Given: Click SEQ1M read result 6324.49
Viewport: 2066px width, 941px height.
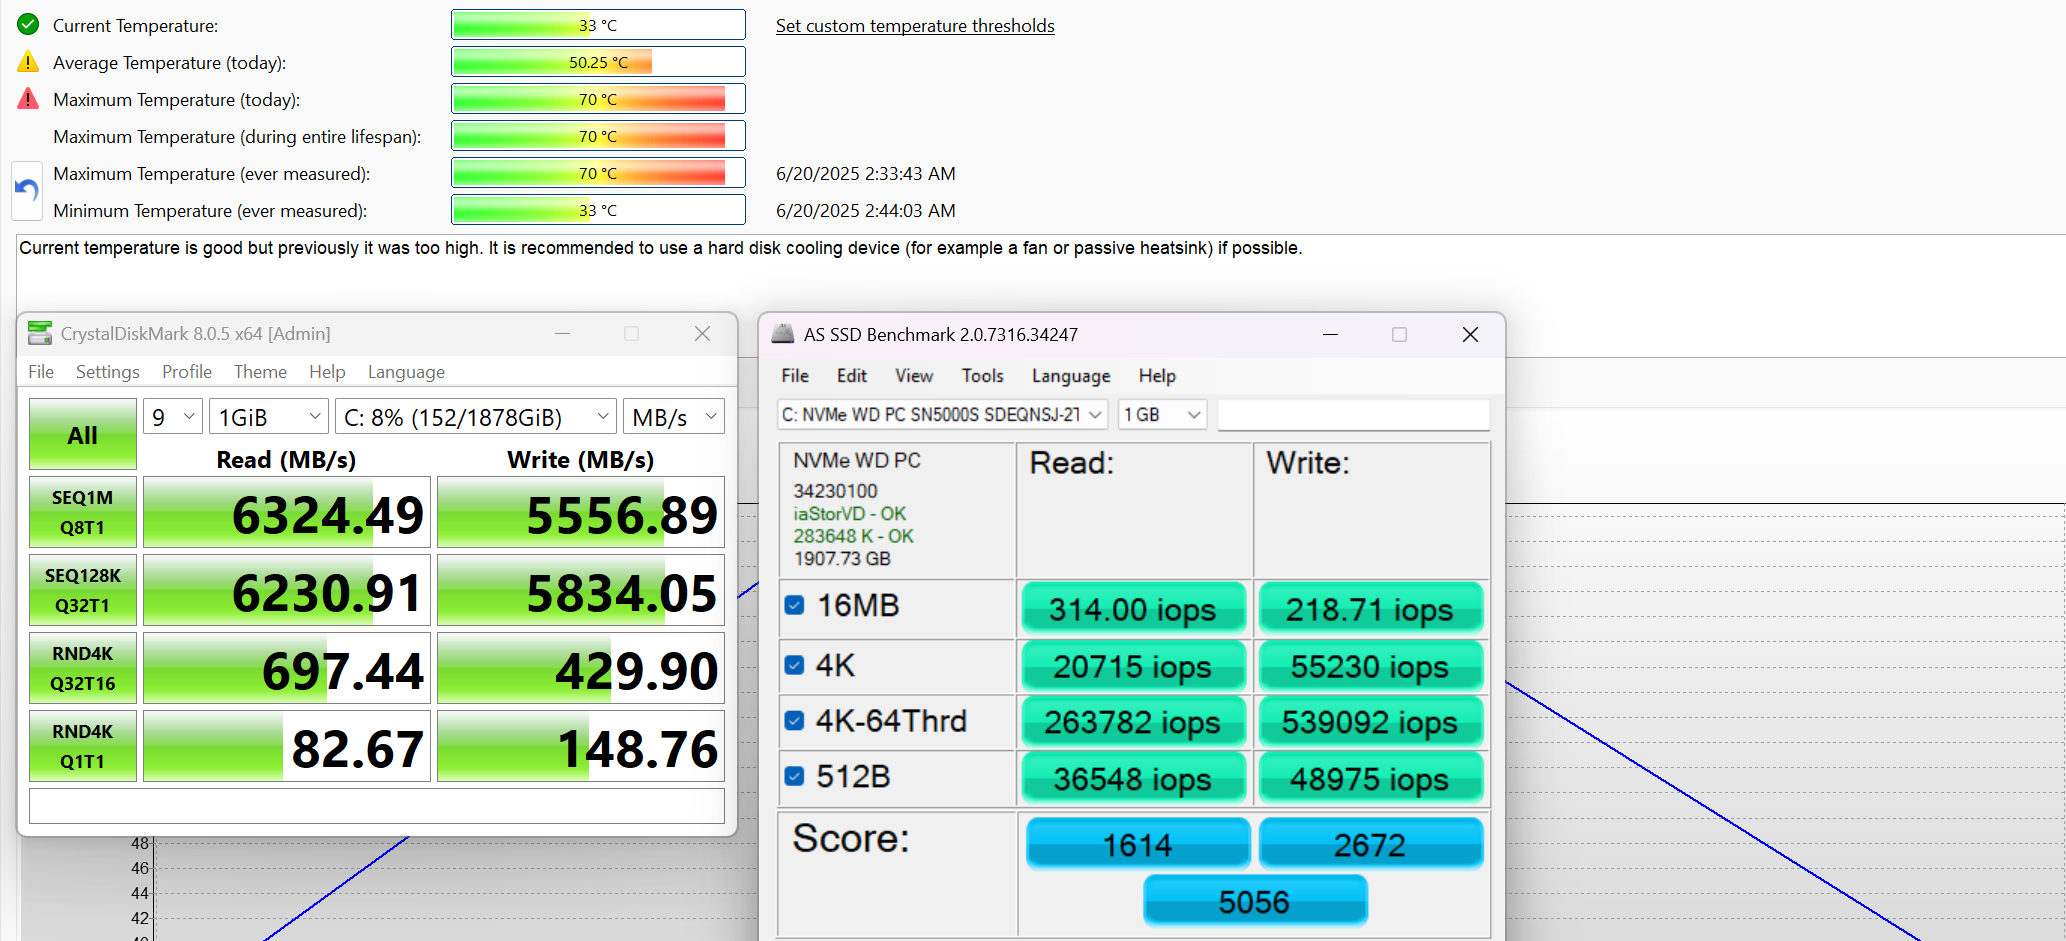Looking at the screenshot, I should [x=287, y=512].
